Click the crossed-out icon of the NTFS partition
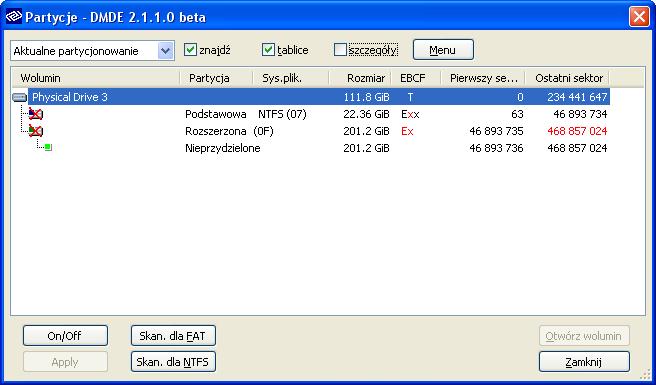The image size is (656, 385). point(36,114)
